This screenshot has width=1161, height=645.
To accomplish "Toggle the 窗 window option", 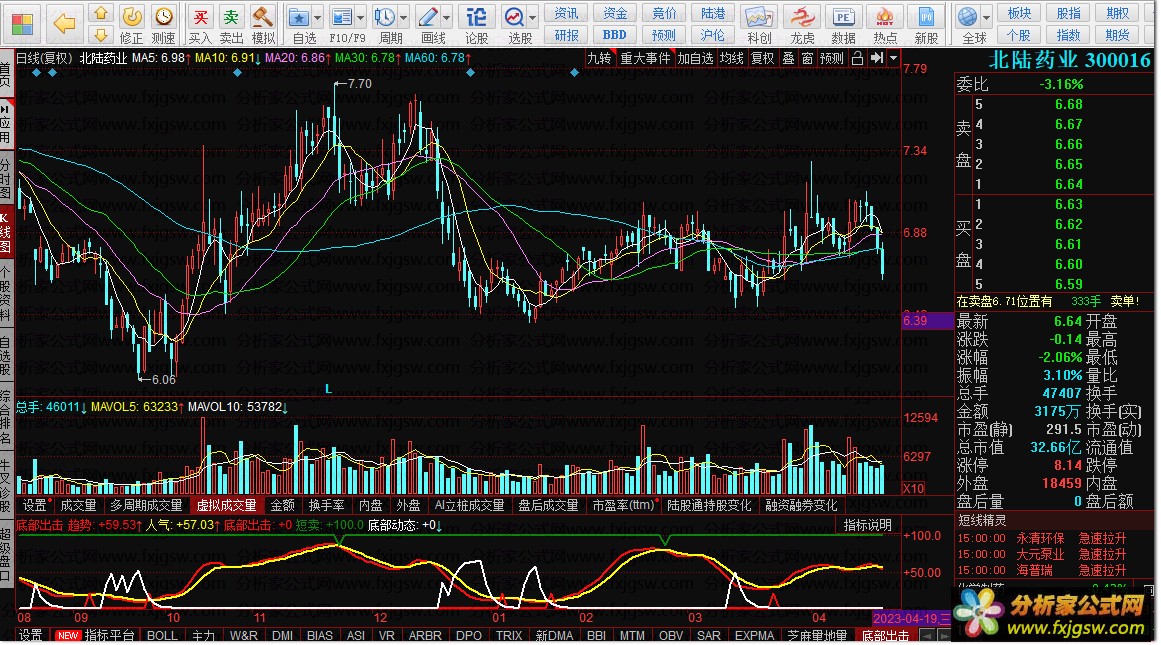I will 807,58.
